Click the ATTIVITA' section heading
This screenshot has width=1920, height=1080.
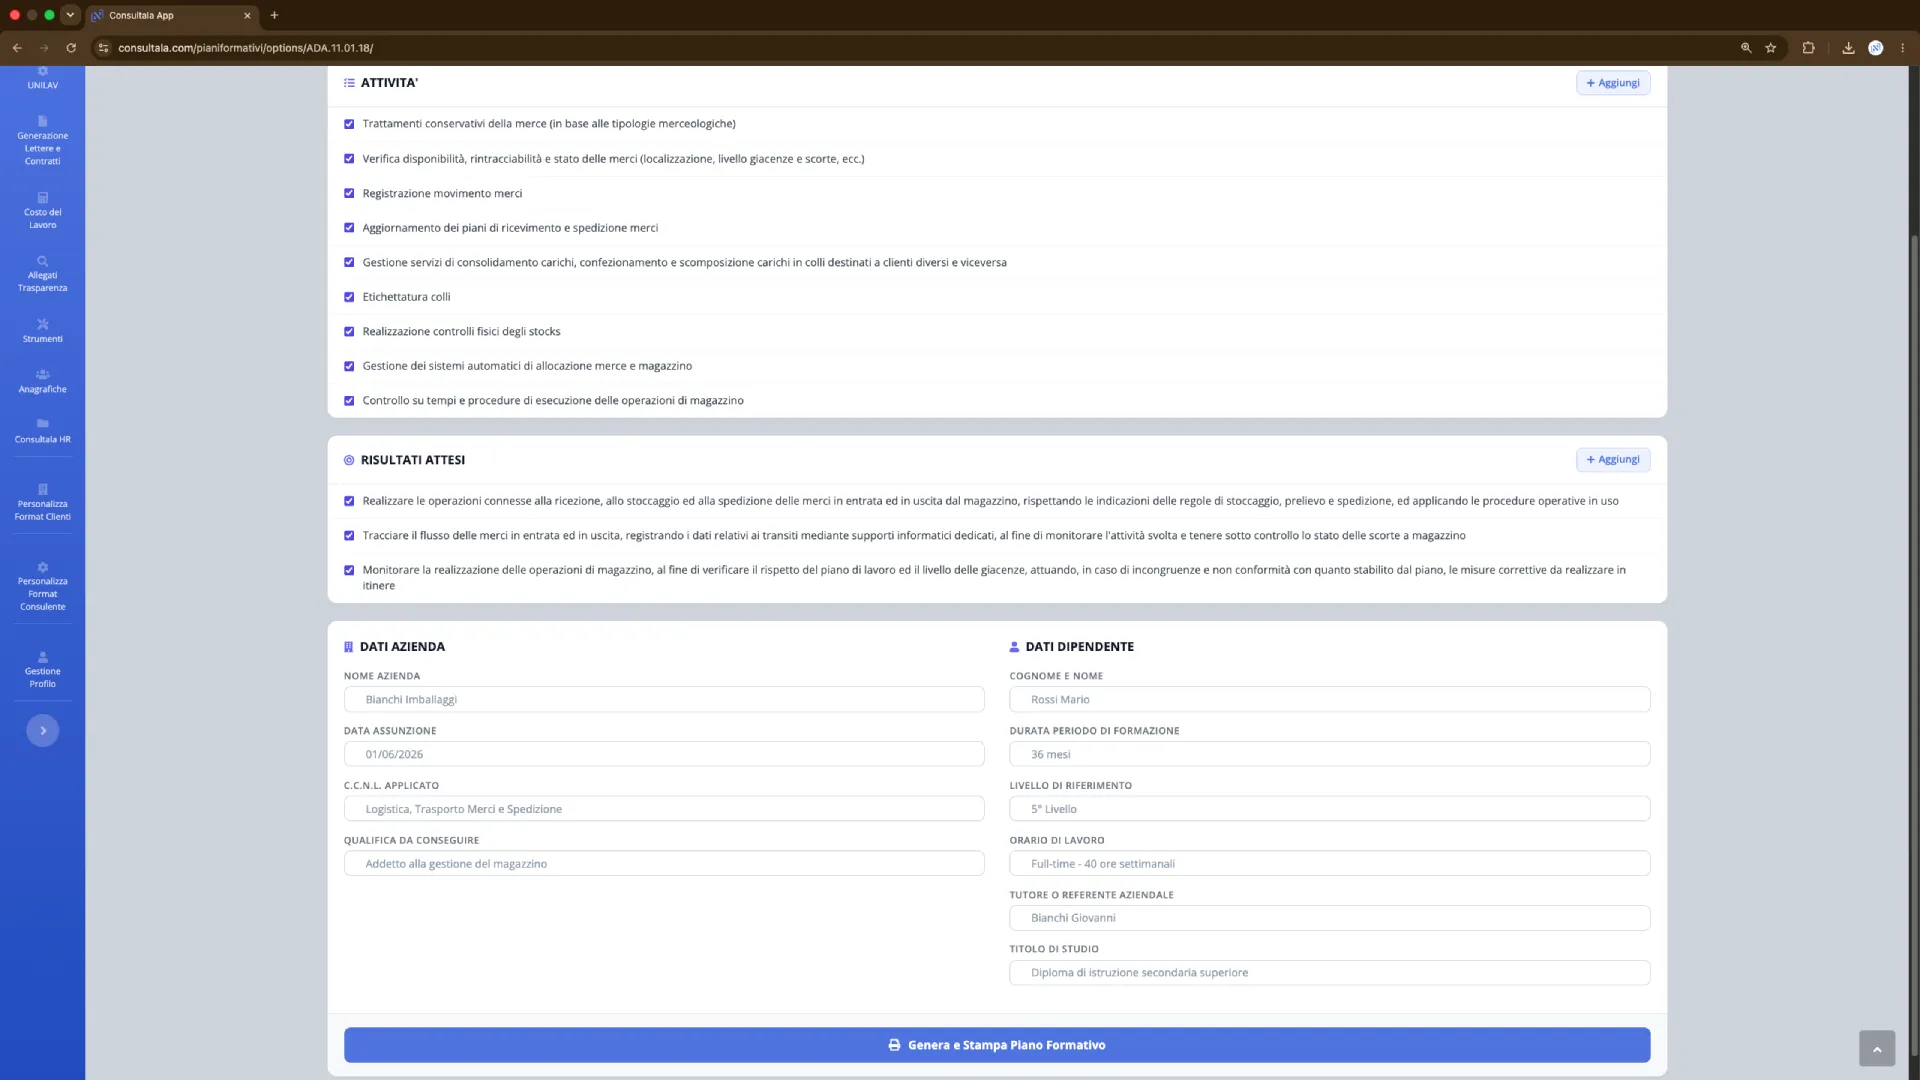pos(389,83)
